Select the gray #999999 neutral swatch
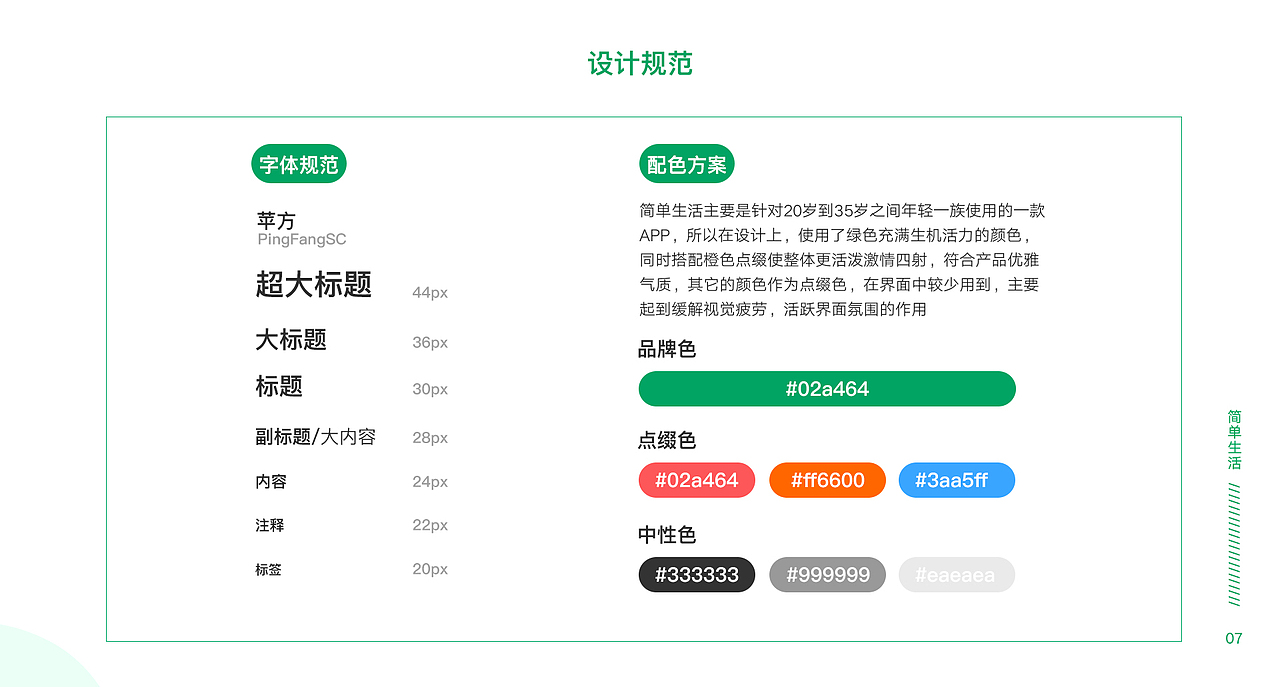This screenshot has width=1280, height=687. click(827, 574)
